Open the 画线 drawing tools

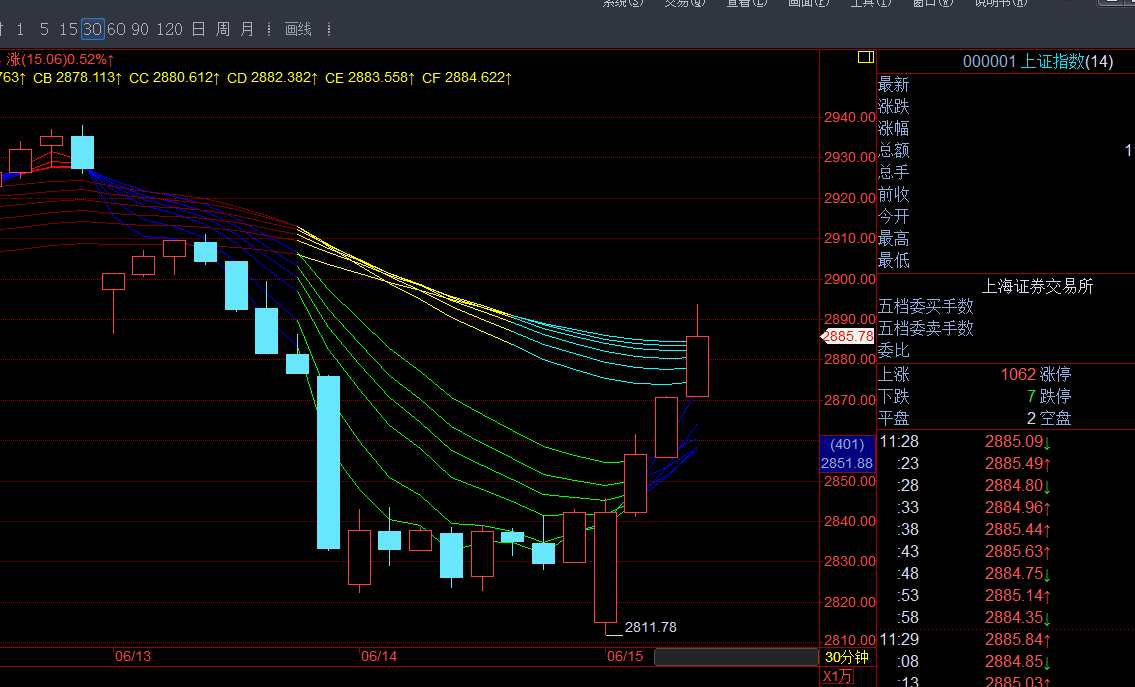(x=299, y=29)
